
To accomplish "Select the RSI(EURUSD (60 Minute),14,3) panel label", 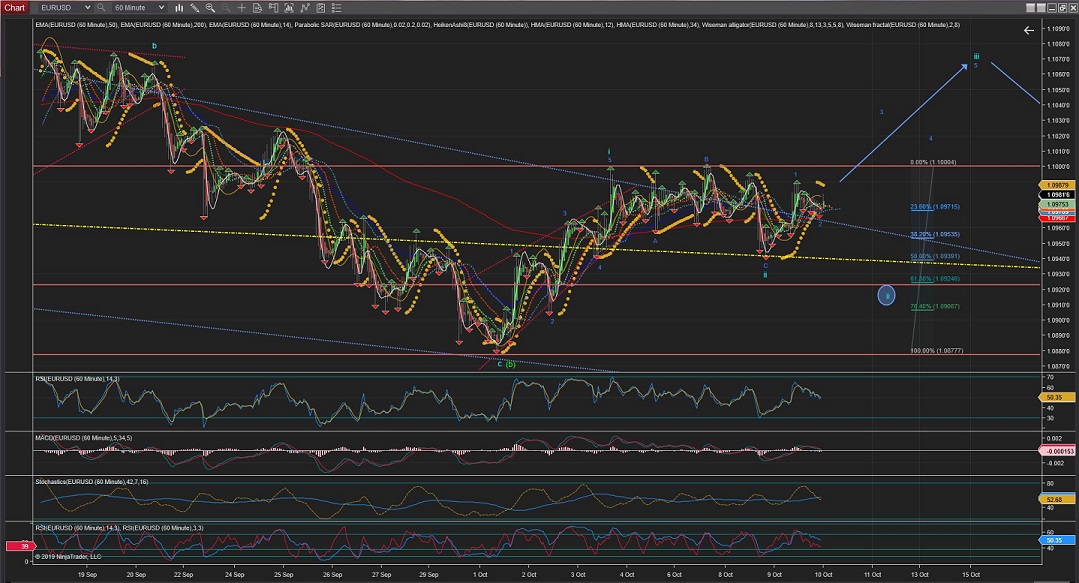I will point(77,379).
